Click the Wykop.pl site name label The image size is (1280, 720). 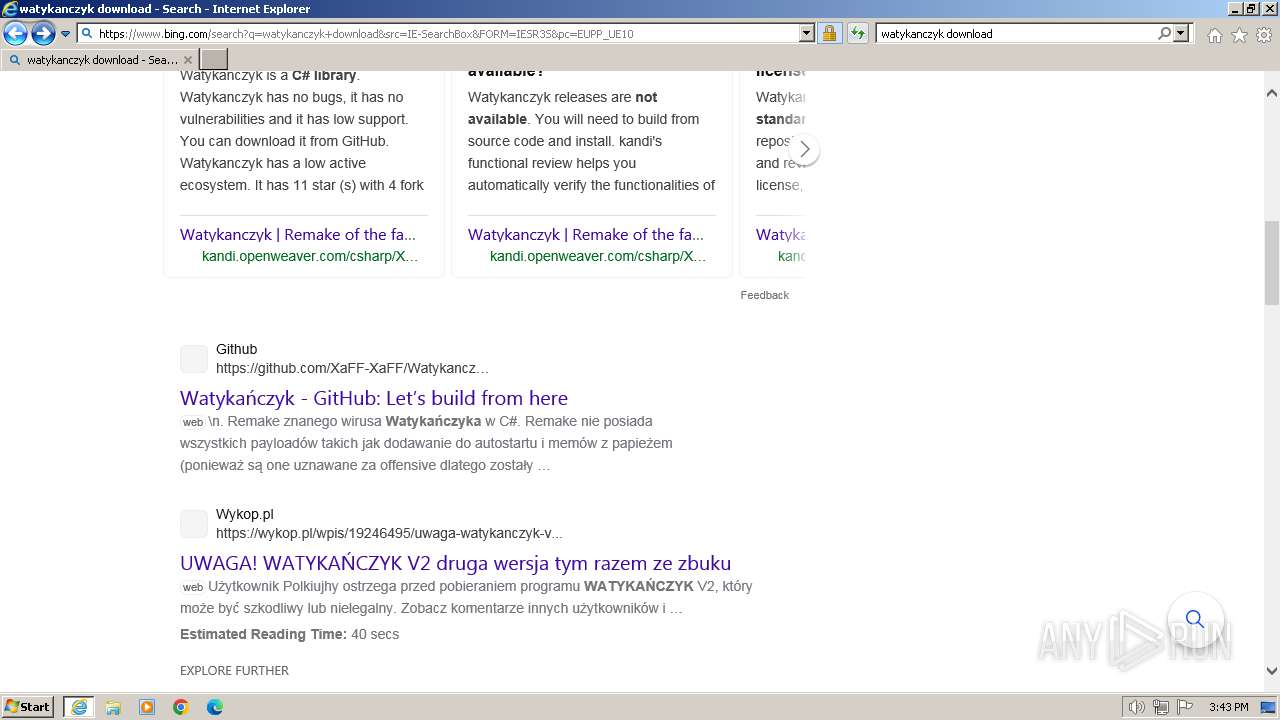[245, 514]
